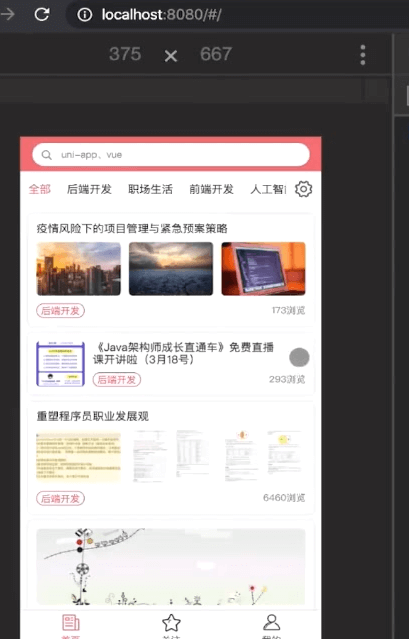This screenshot has height=639, width=409.
Task: Focus the uni-app、vue search box
Action: (x=171, y=155)
